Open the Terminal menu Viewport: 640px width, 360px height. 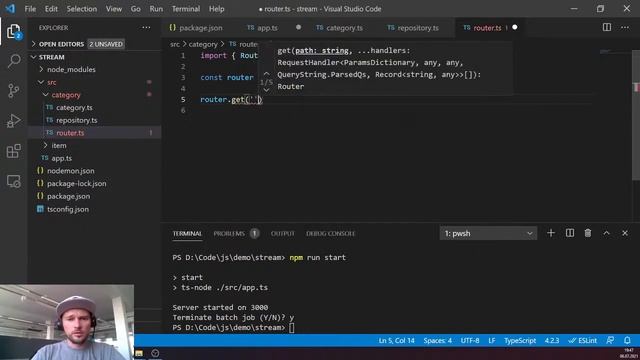(186, 9)
